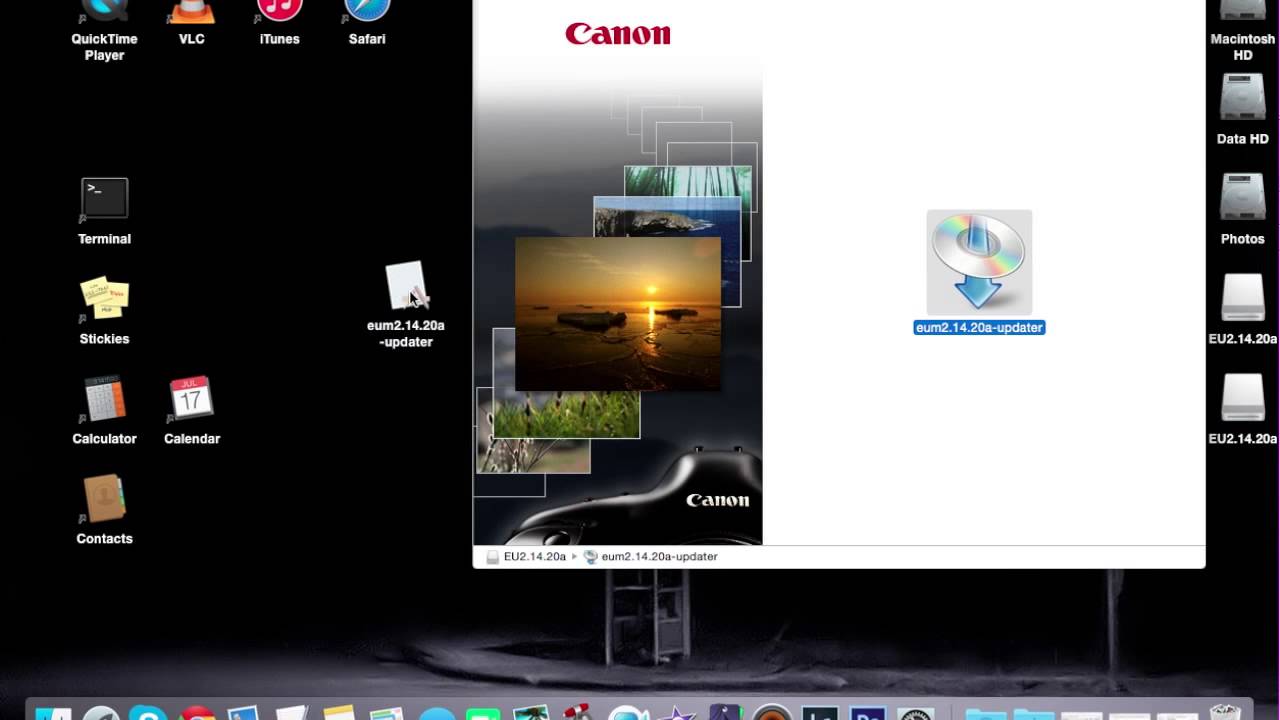
Task: Open Photoshop from the Dock
Action: pos(868,712)
